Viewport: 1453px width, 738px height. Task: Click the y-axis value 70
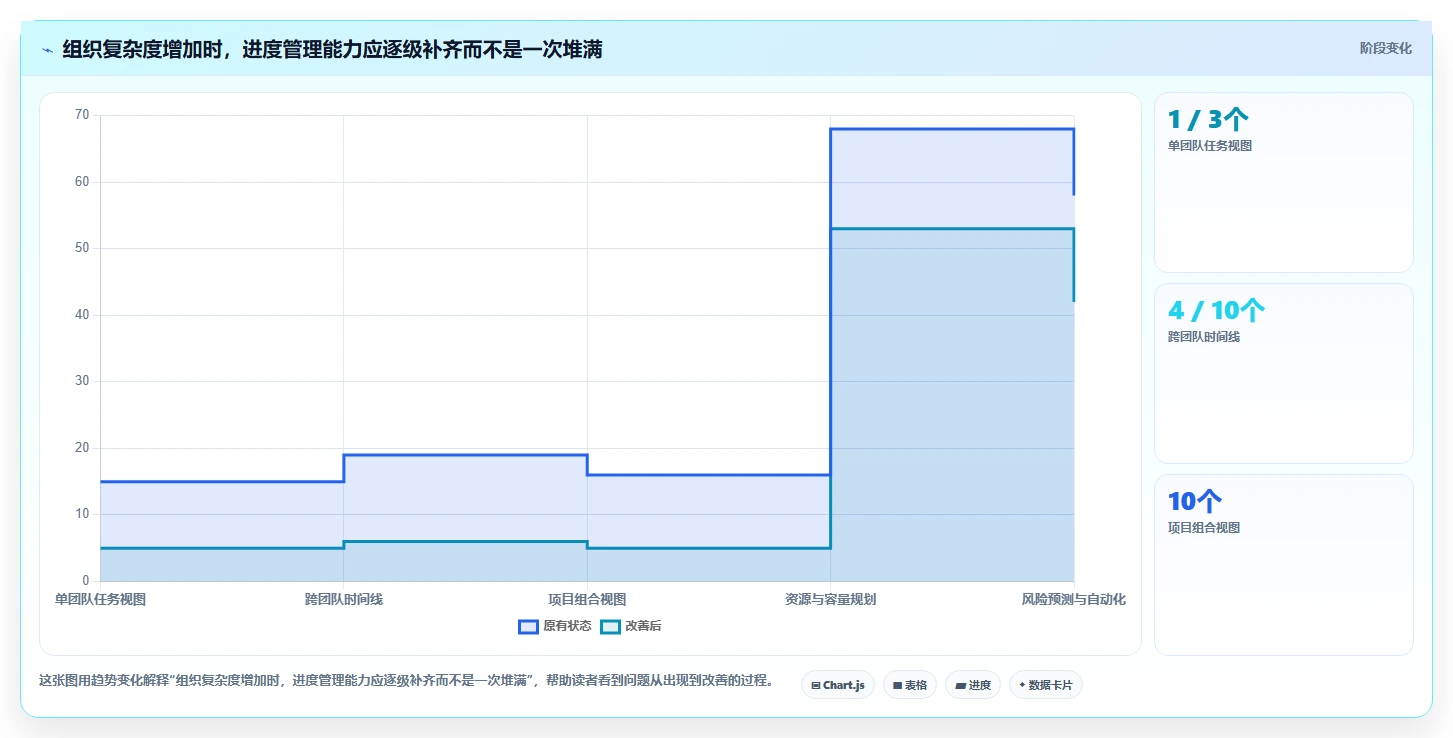[x=82, y=115]
